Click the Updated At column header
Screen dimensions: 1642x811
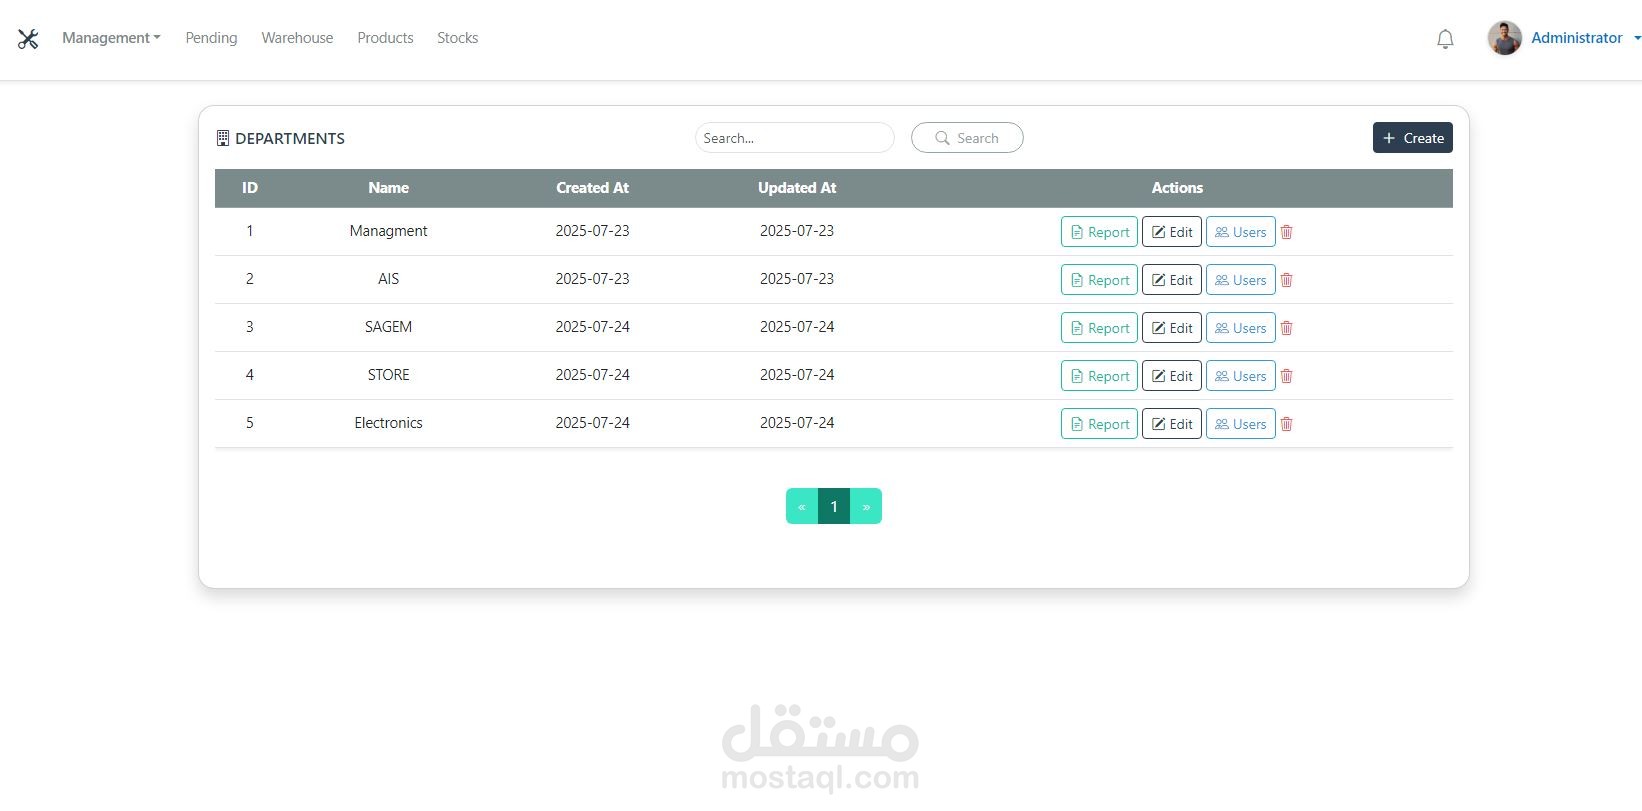pyautogui.click(x=797, y=188)
